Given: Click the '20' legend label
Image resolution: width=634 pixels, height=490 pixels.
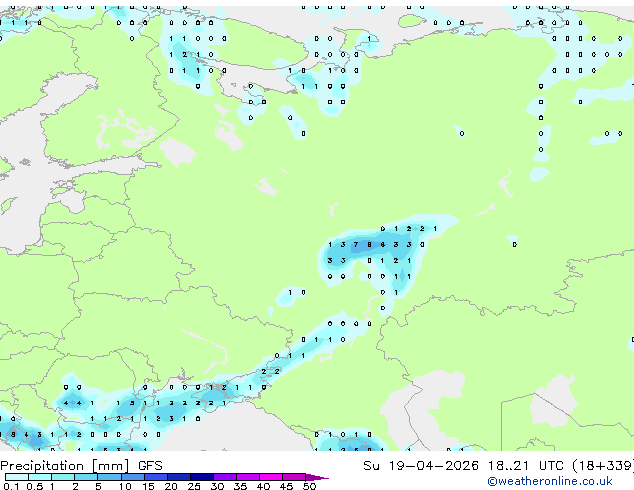Looking at the screenshot, I should pos(171,486).
